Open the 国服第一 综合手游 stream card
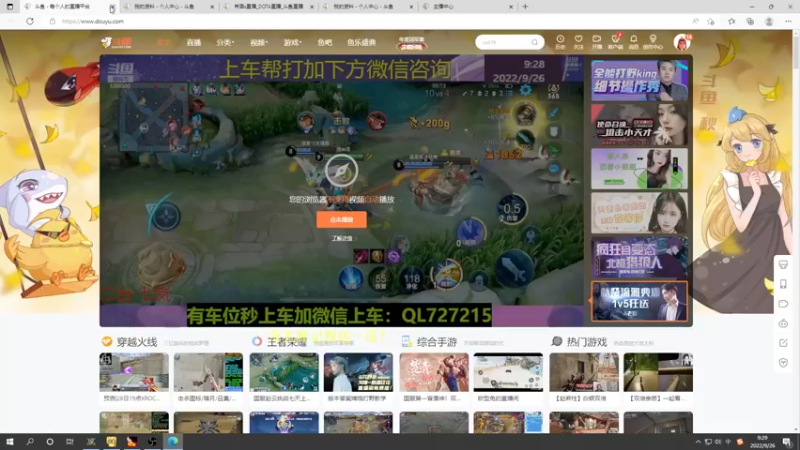The height and width of the screenshot is (450, 800). tap(434, 377)
